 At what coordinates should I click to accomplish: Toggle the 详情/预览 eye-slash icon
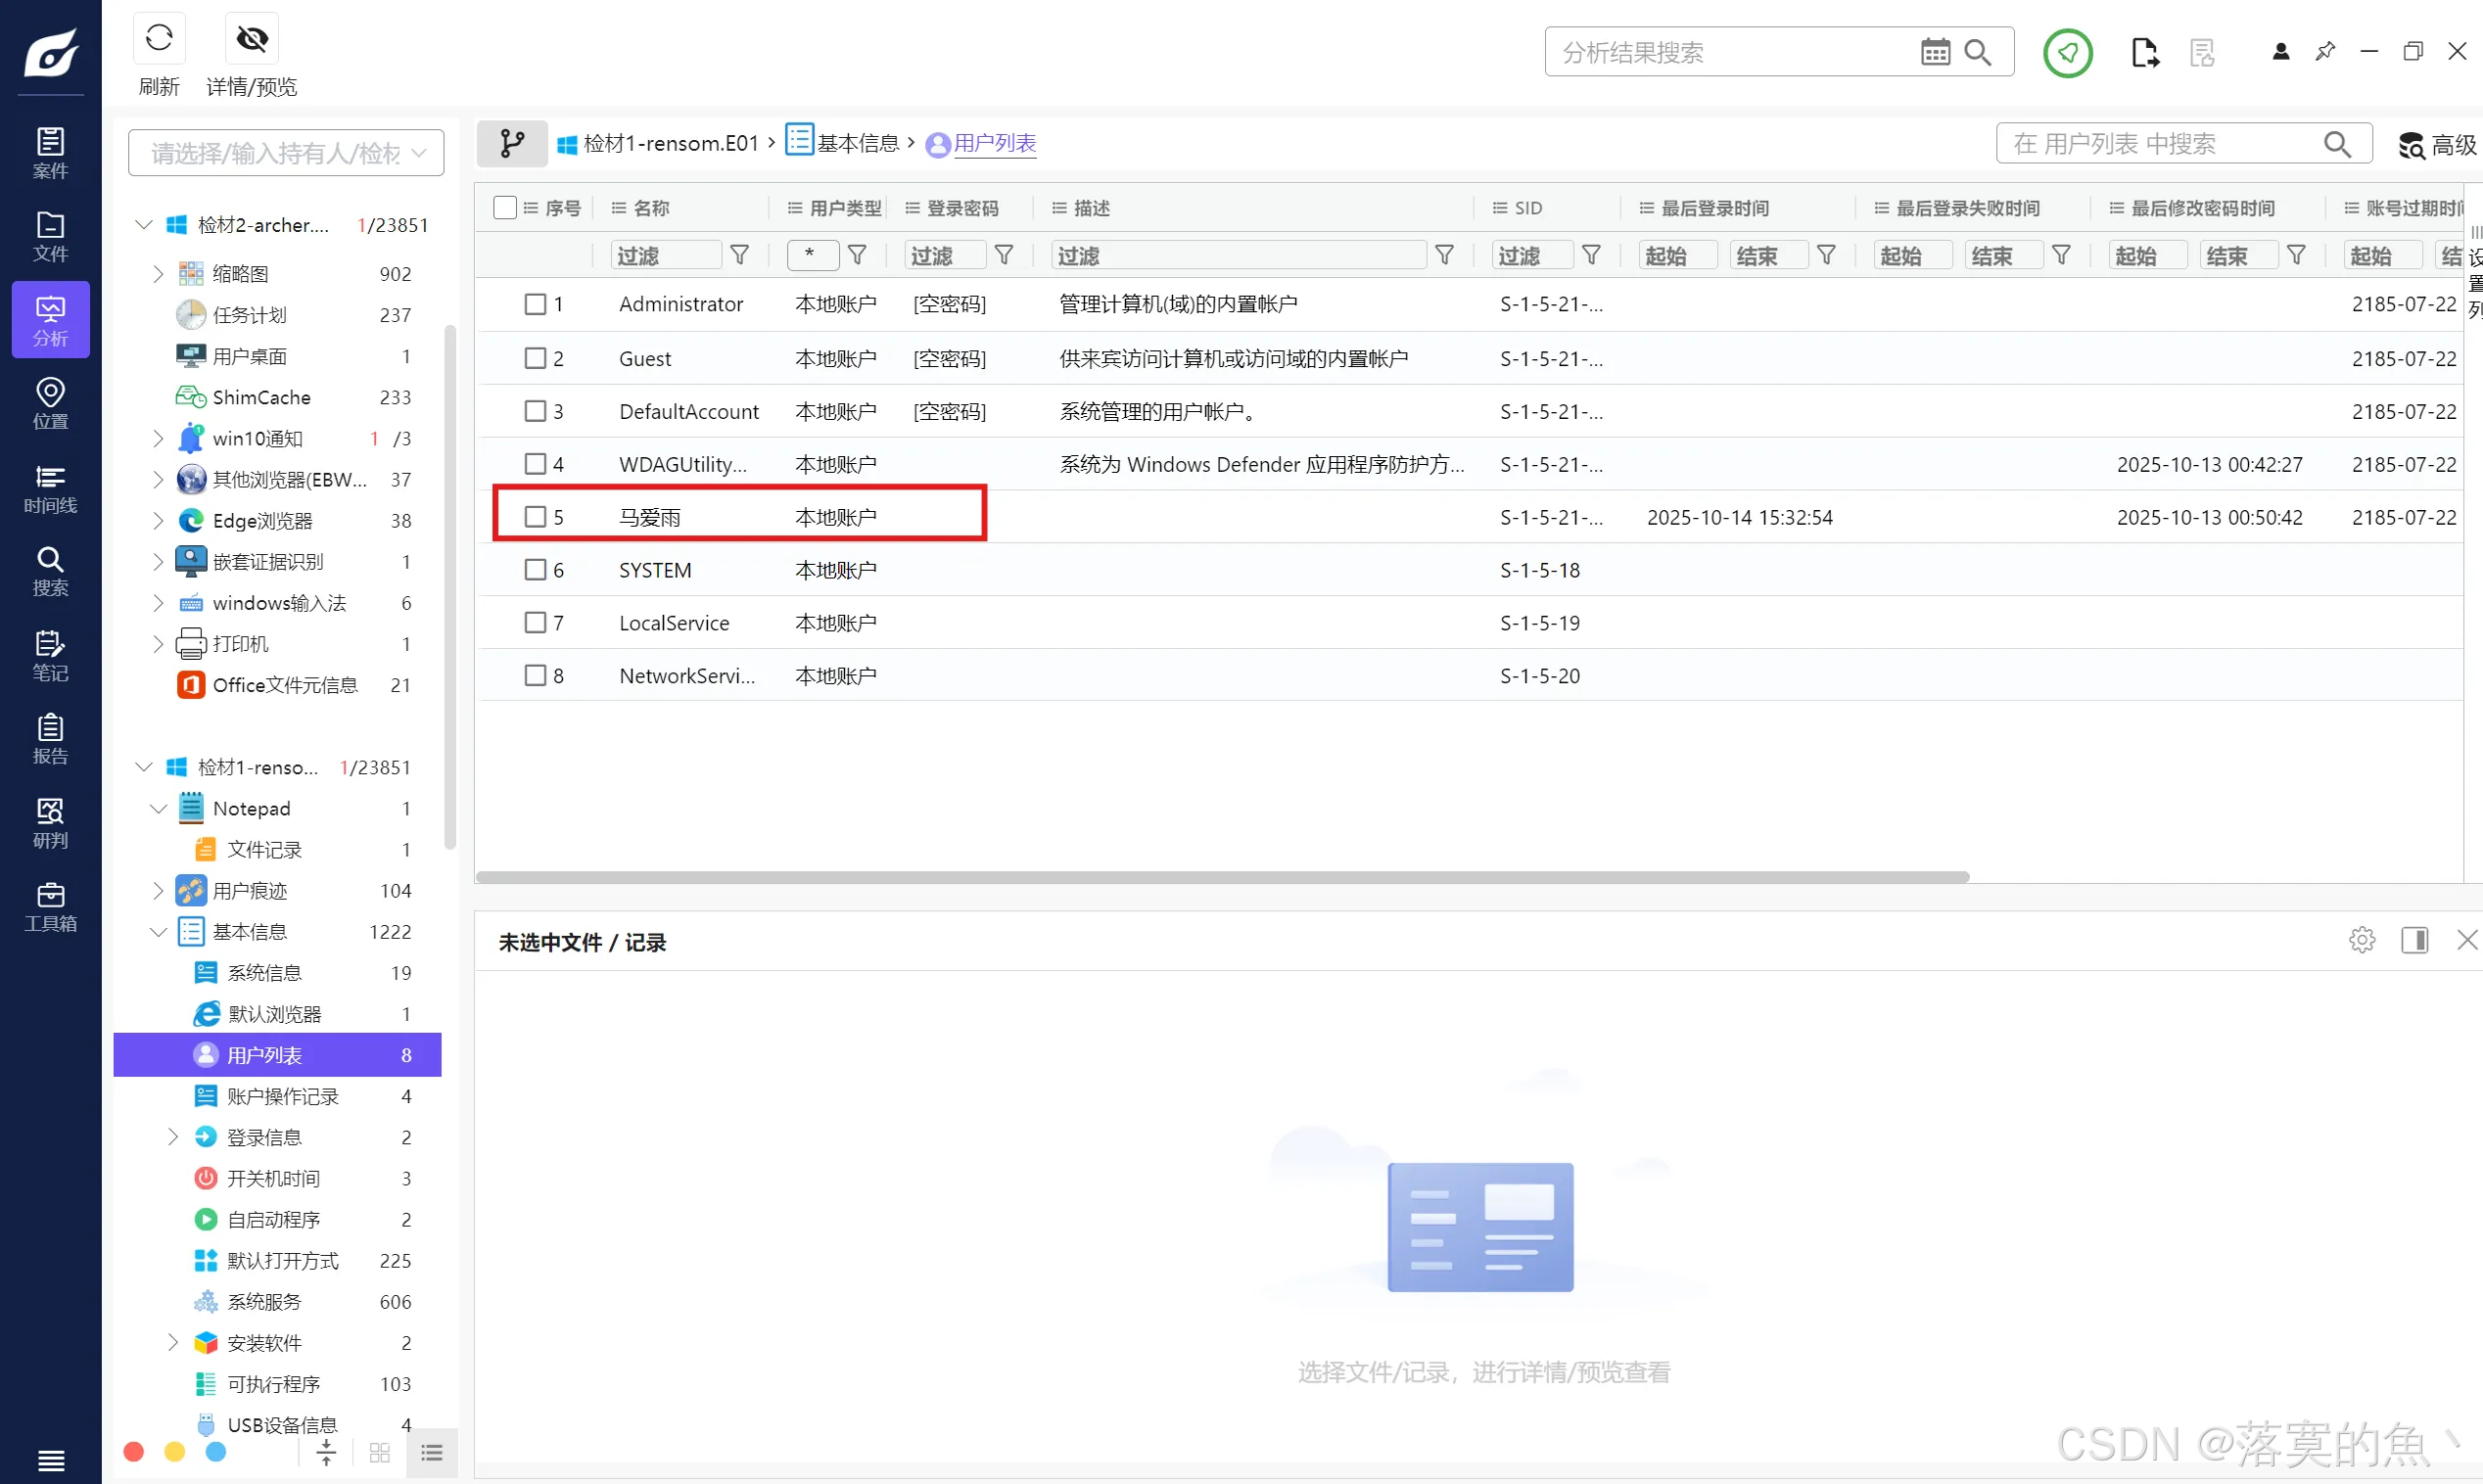252,39
